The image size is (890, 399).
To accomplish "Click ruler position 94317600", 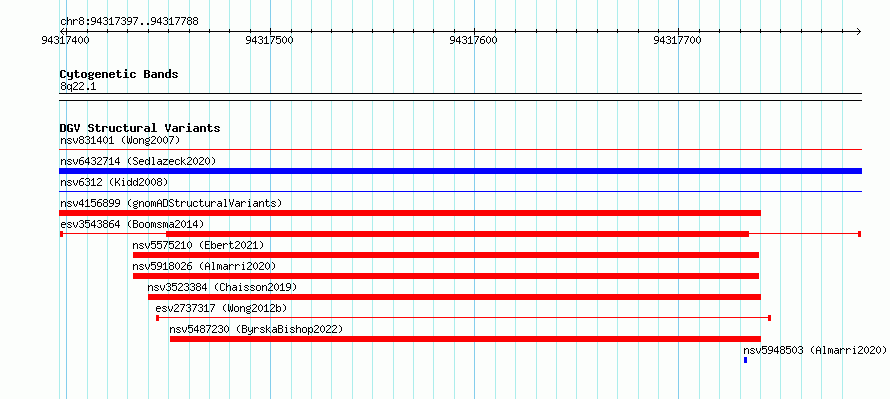I will pyautogui.click(x=473, y=40).
